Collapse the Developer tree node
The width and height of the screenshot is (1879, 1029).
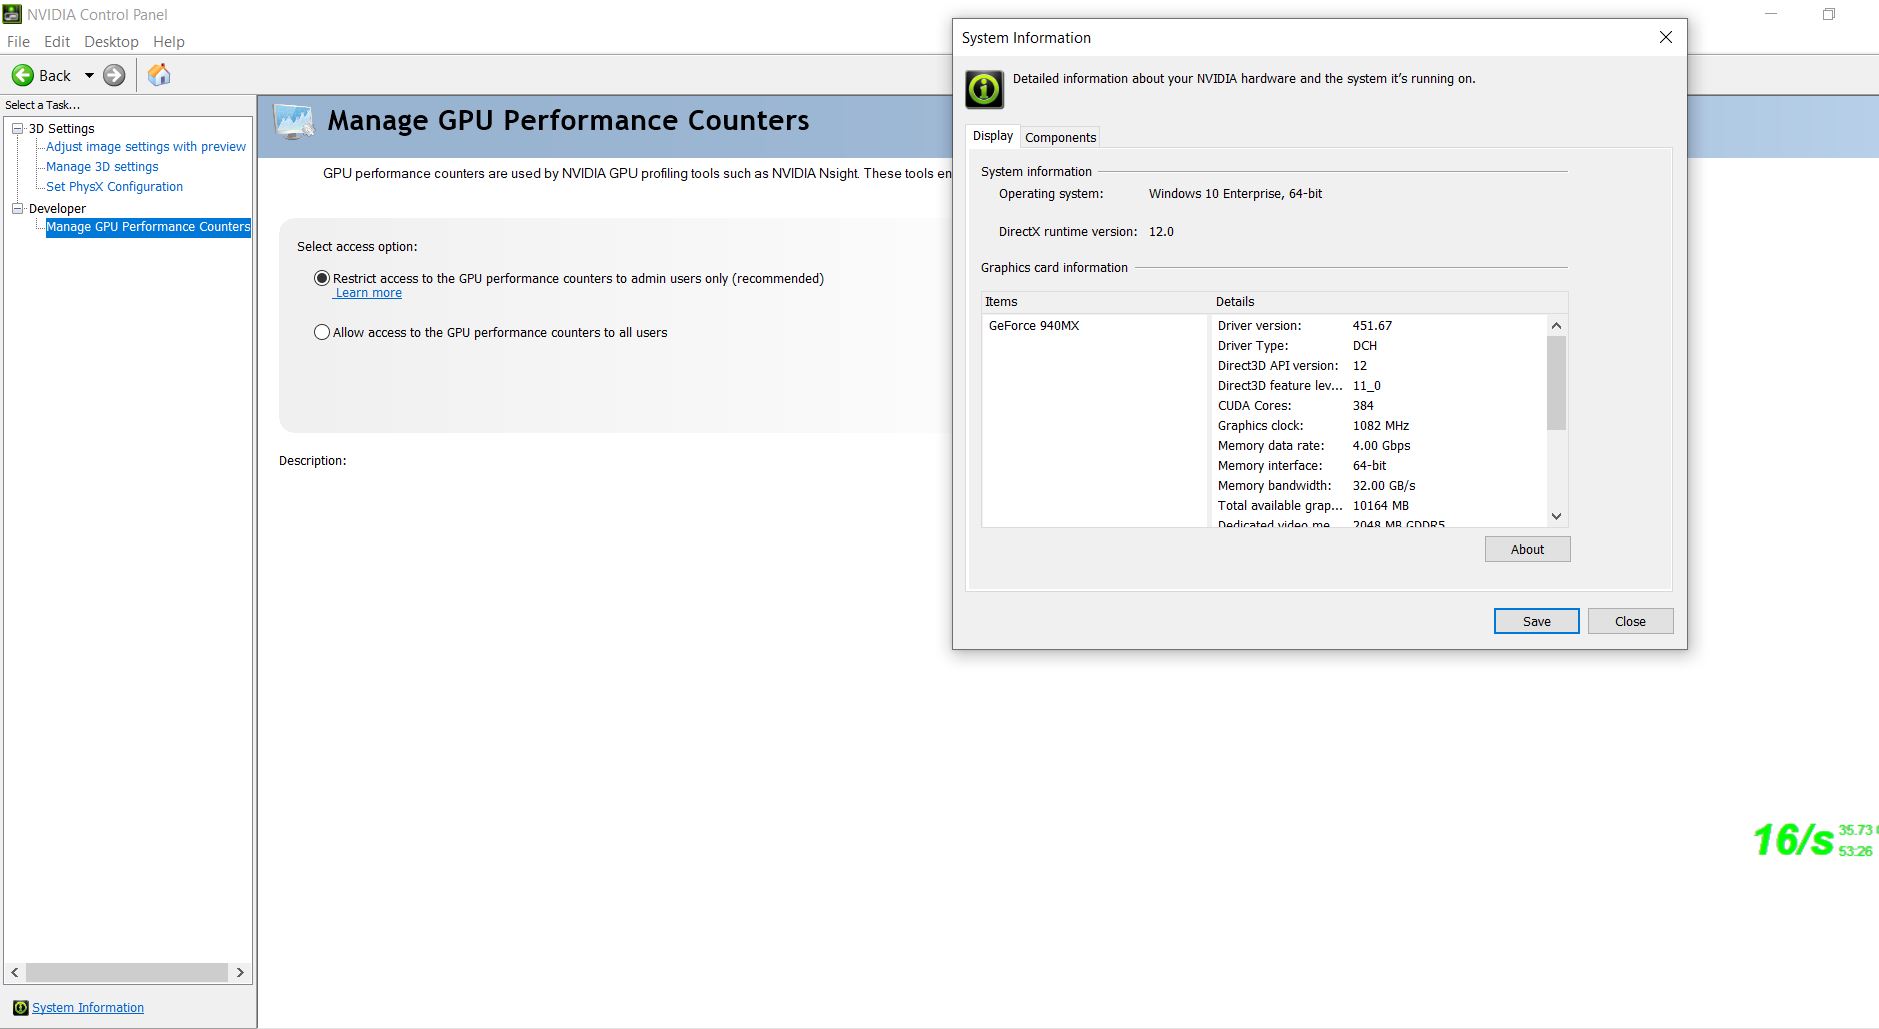(x=17, y=208)
